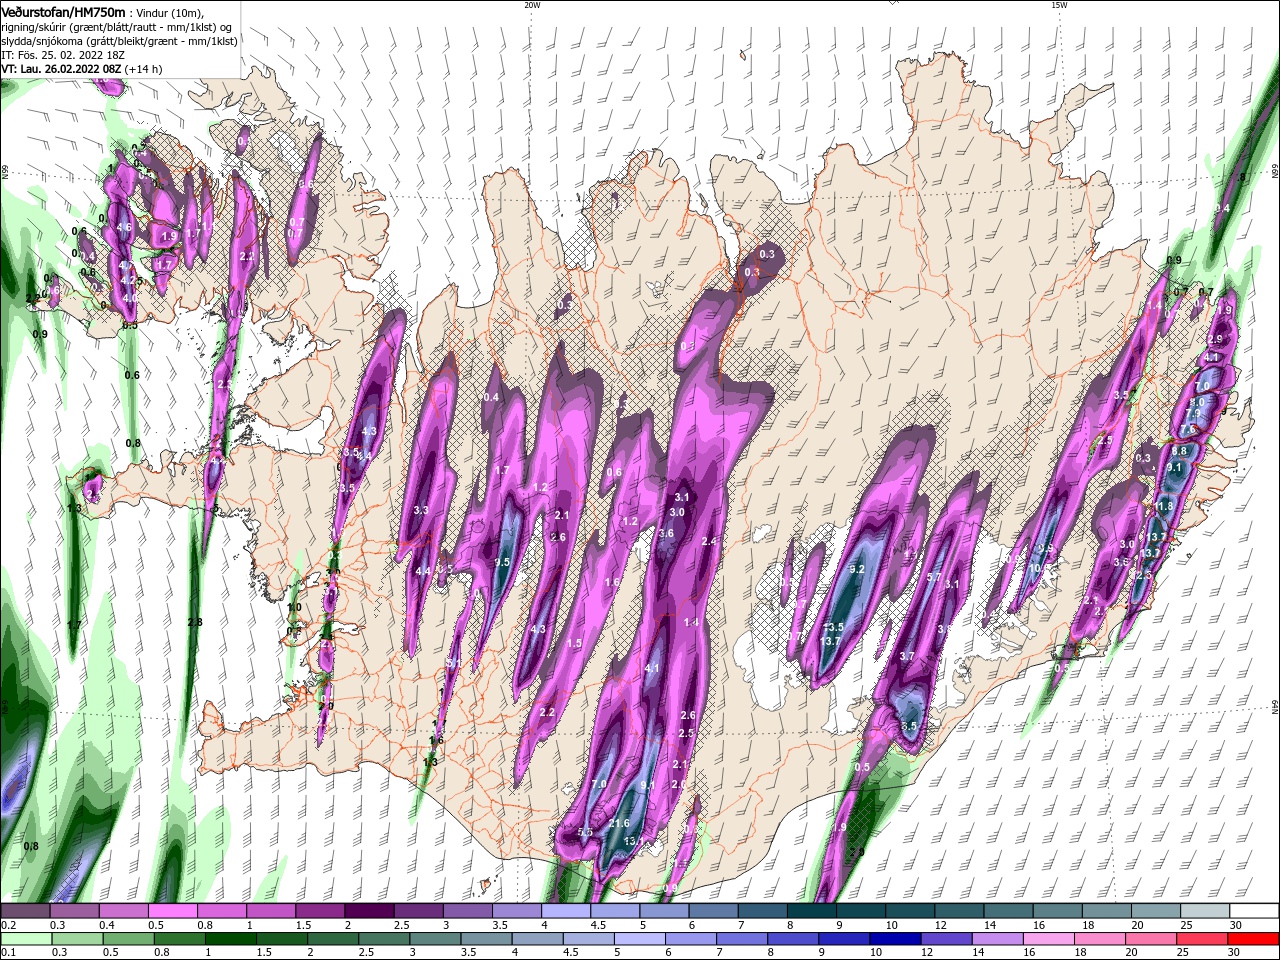Click the 2.4 value on the map
This screenshot has height=960, width=1280.
click(x=710, y=541)
